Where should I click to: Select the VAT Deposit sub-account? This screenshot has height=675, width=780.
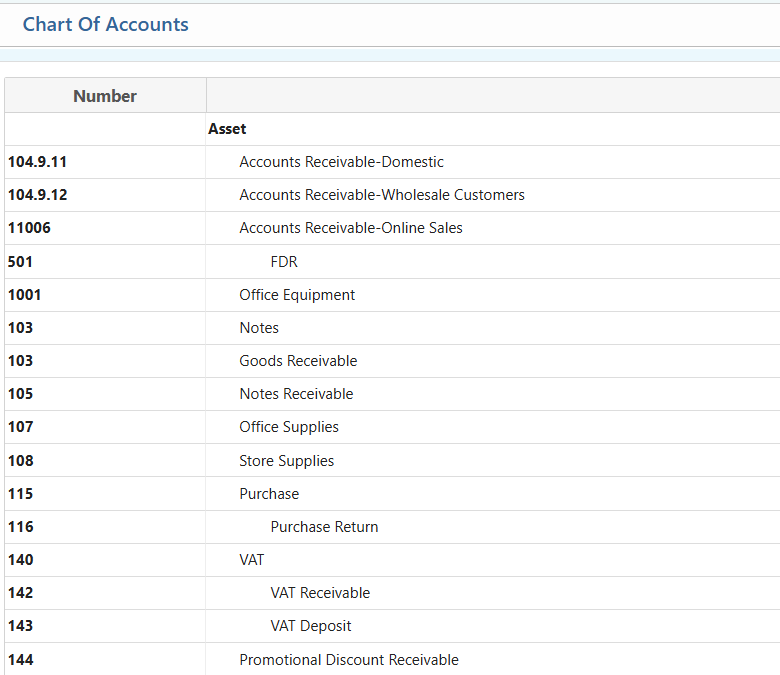point(311,626)
